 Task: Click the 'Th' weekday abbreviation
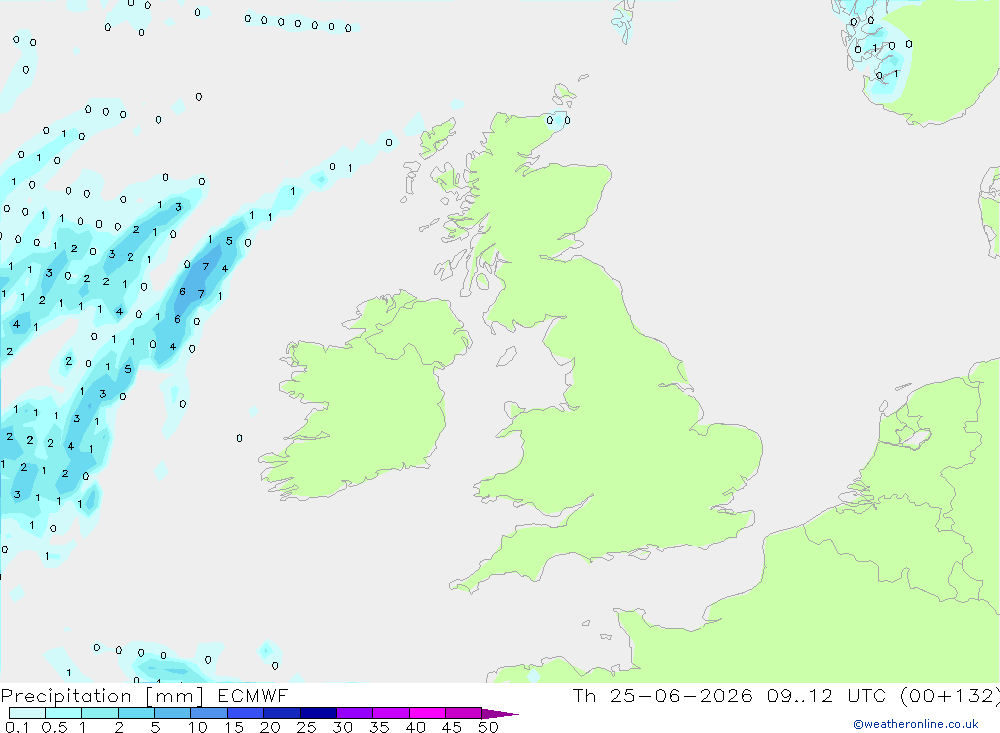[584, 695]
